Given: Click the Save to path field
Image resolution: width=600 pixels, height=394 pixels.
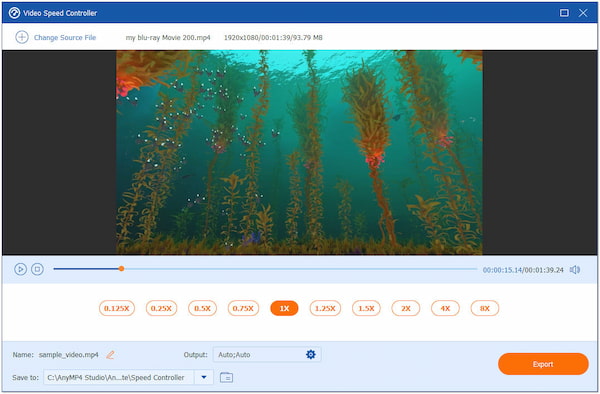Looking at the screenshot, I should pyautogui.click(x=119, y=377).
